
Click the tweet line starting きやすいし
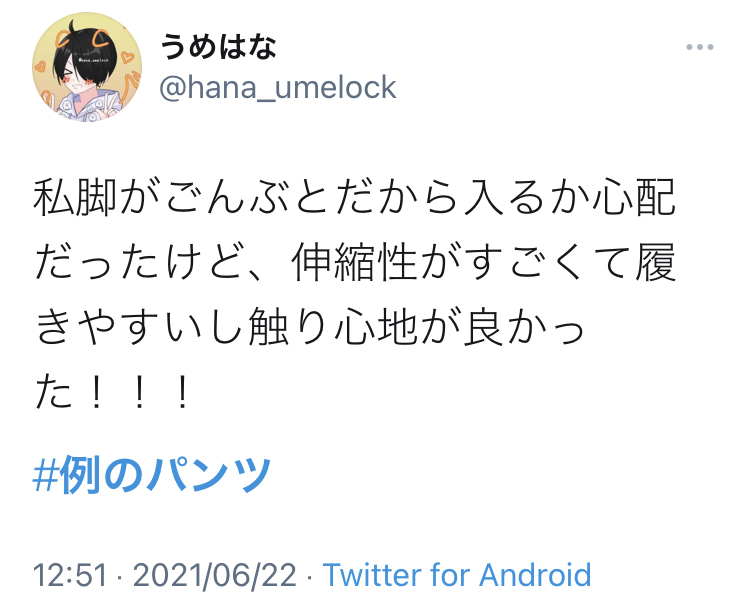click(x=309, y=327)
